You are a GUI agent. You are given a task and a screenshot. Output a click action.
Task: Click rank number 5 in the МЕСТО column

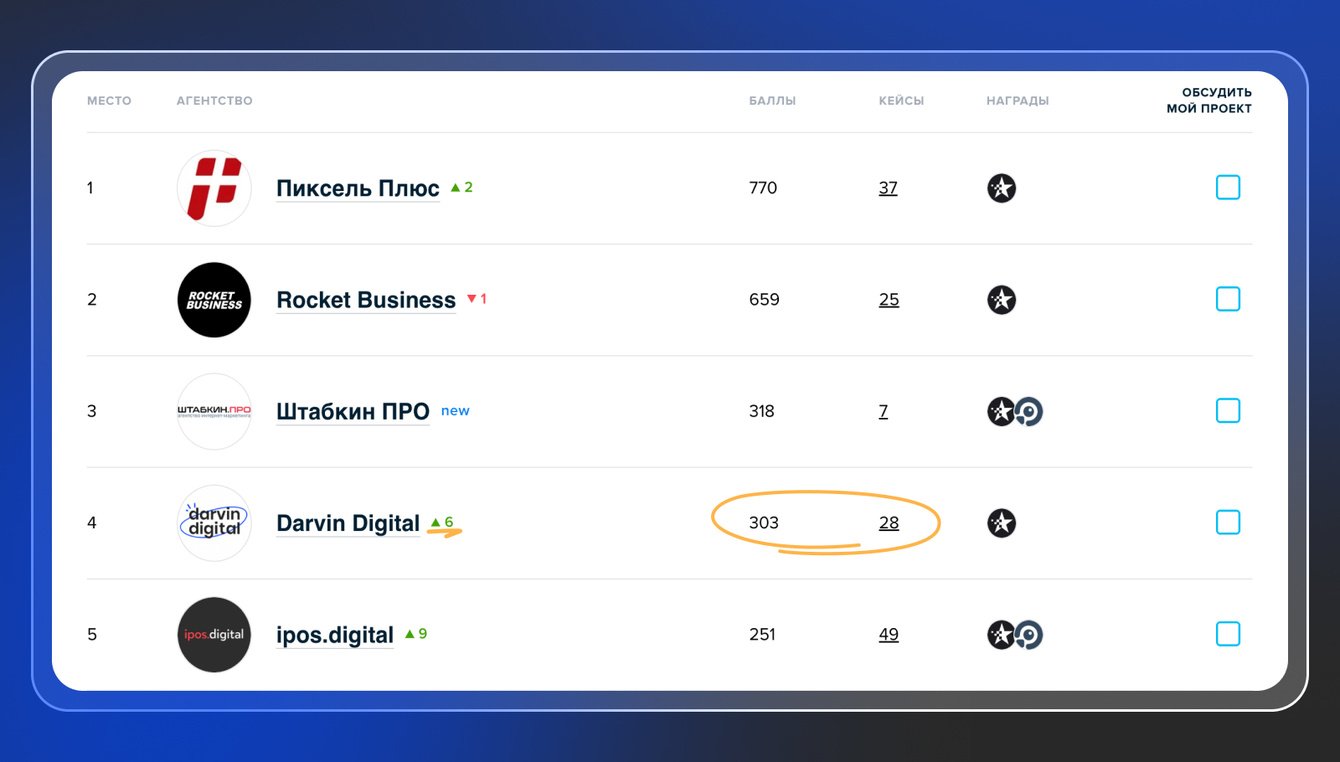(x=92, y=635)
